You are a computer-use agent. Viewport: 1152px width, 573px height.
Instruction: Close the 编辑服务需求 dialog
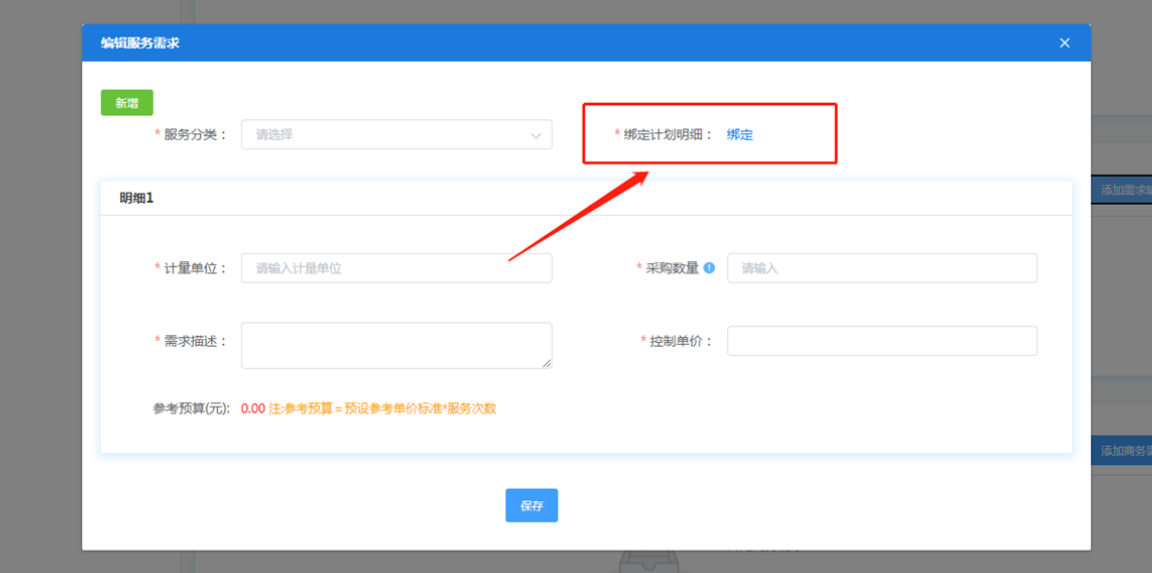(x=1064, y=43)
